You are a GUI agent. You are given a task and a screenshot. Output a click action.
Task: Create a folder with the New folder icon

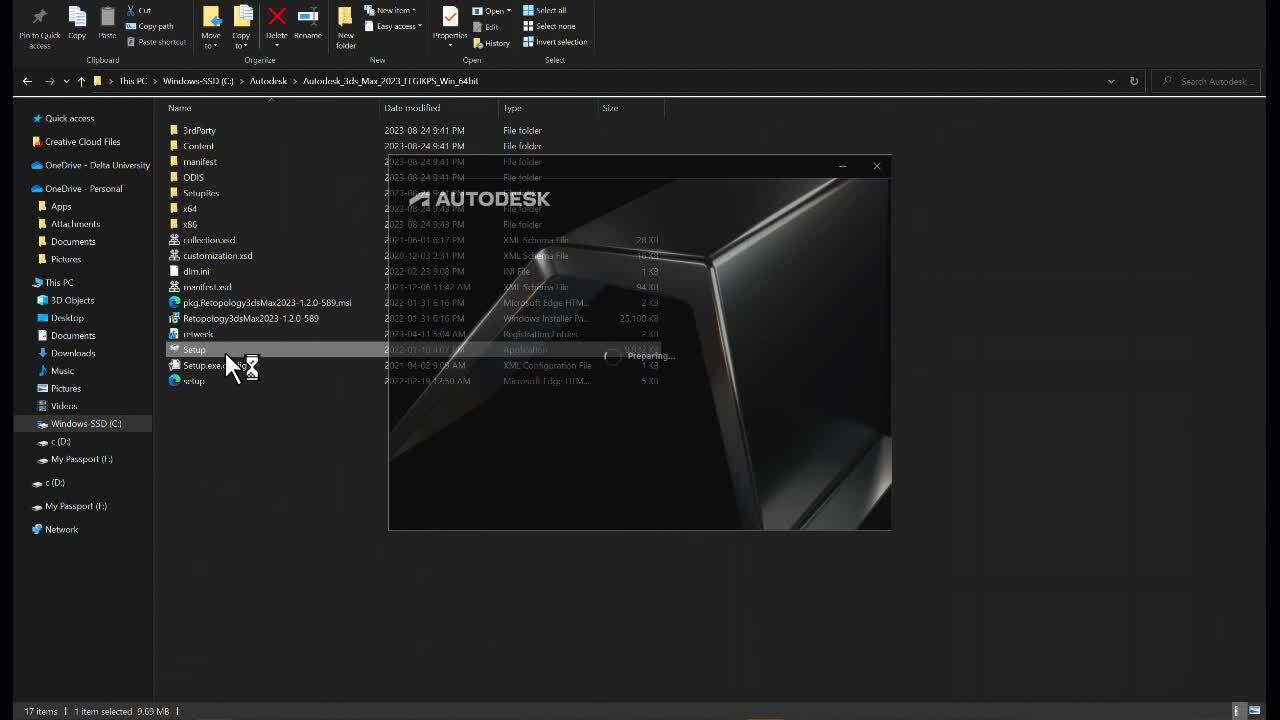(x=345, y=18)
